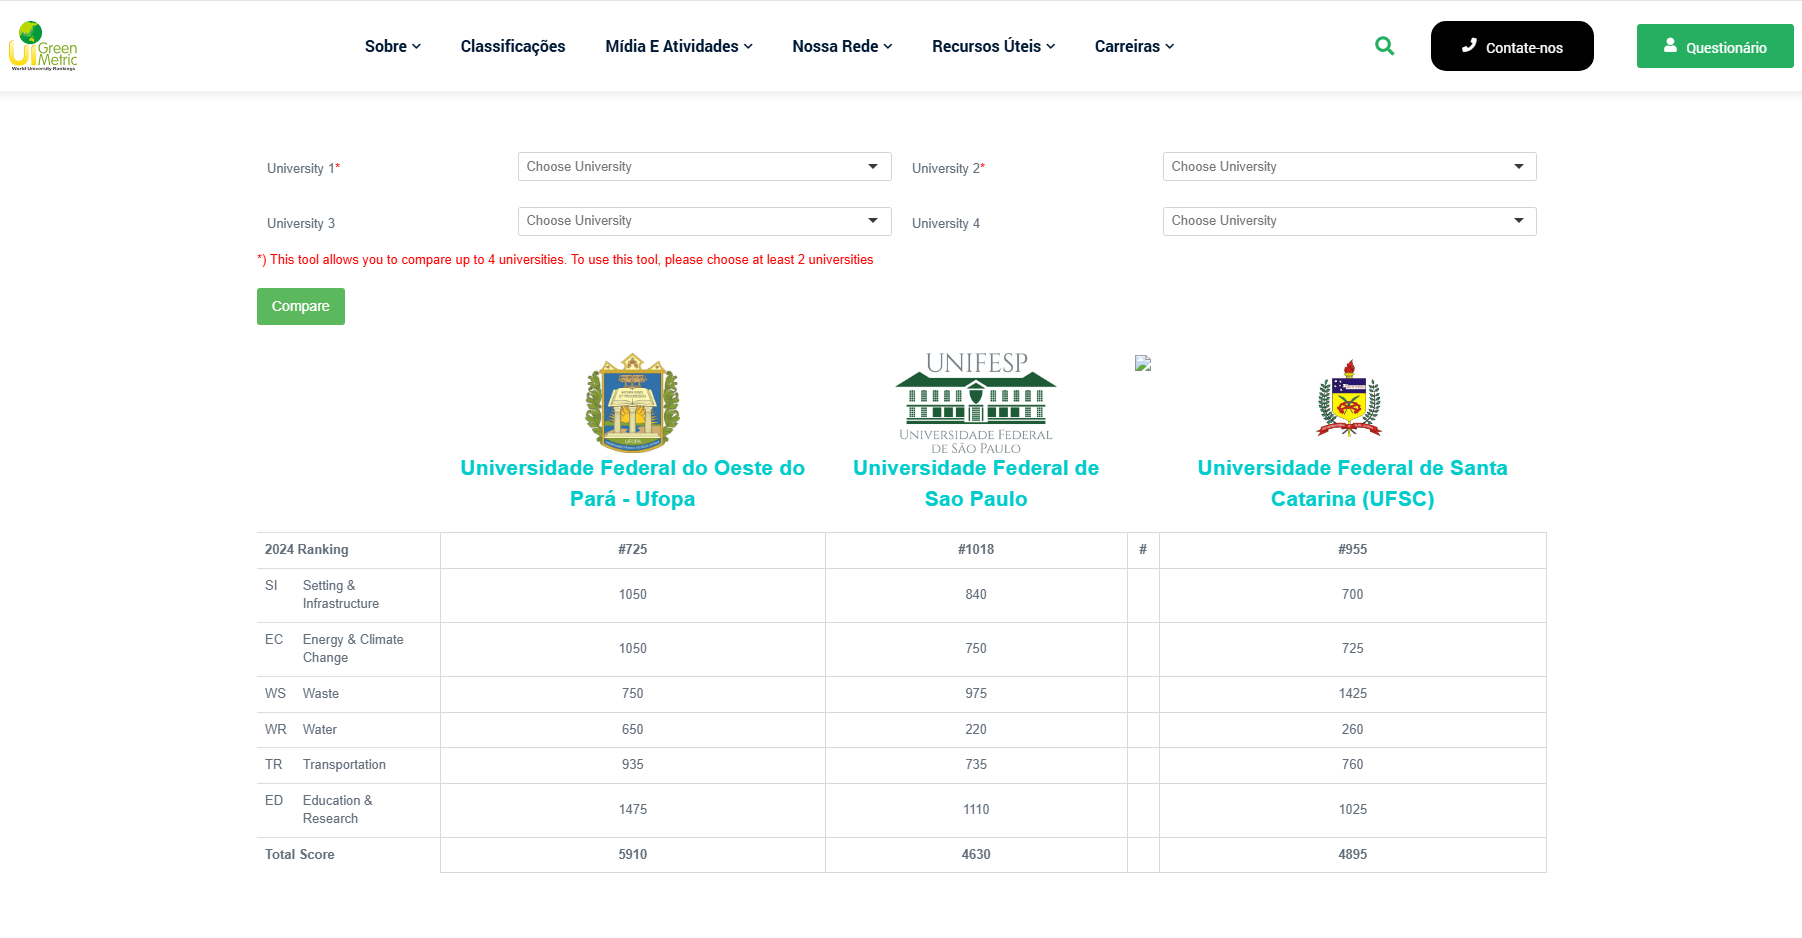
Task: Open the Nossa Rede menu
Action: click(x=842, y=46)
